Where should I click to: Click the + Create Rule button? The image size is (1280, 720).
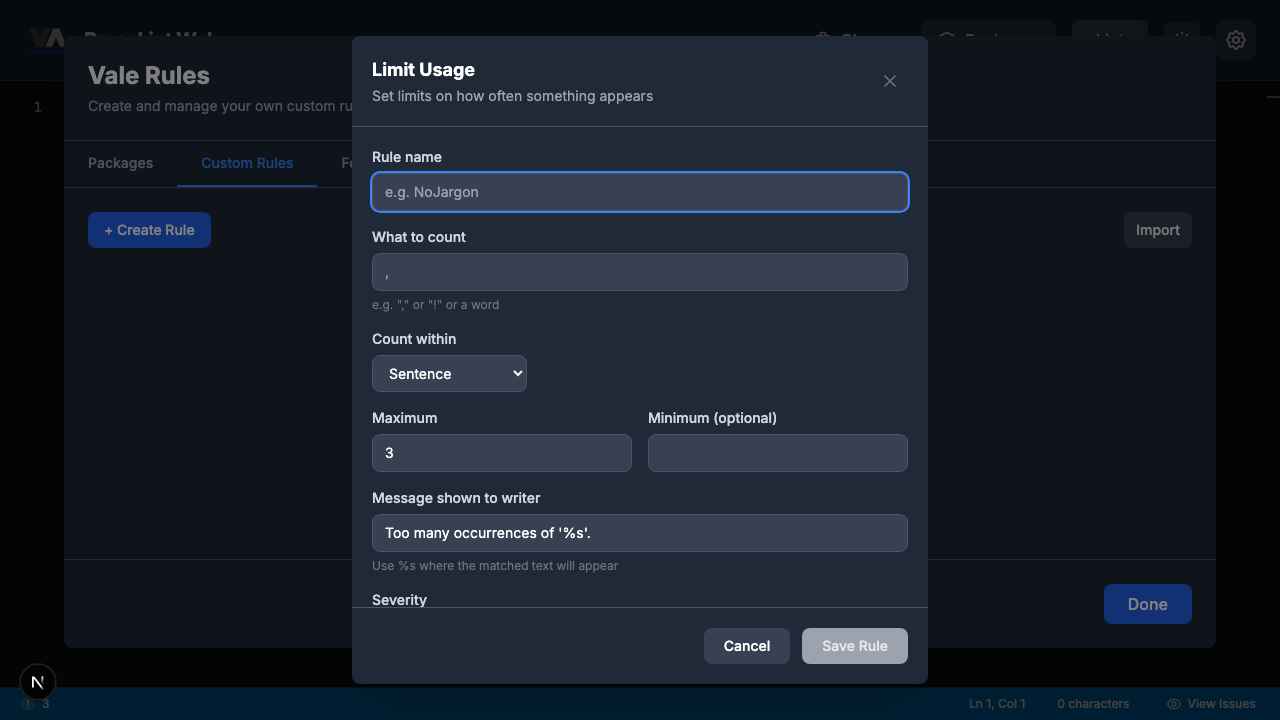pyautogui.click(x=149, y=230)
